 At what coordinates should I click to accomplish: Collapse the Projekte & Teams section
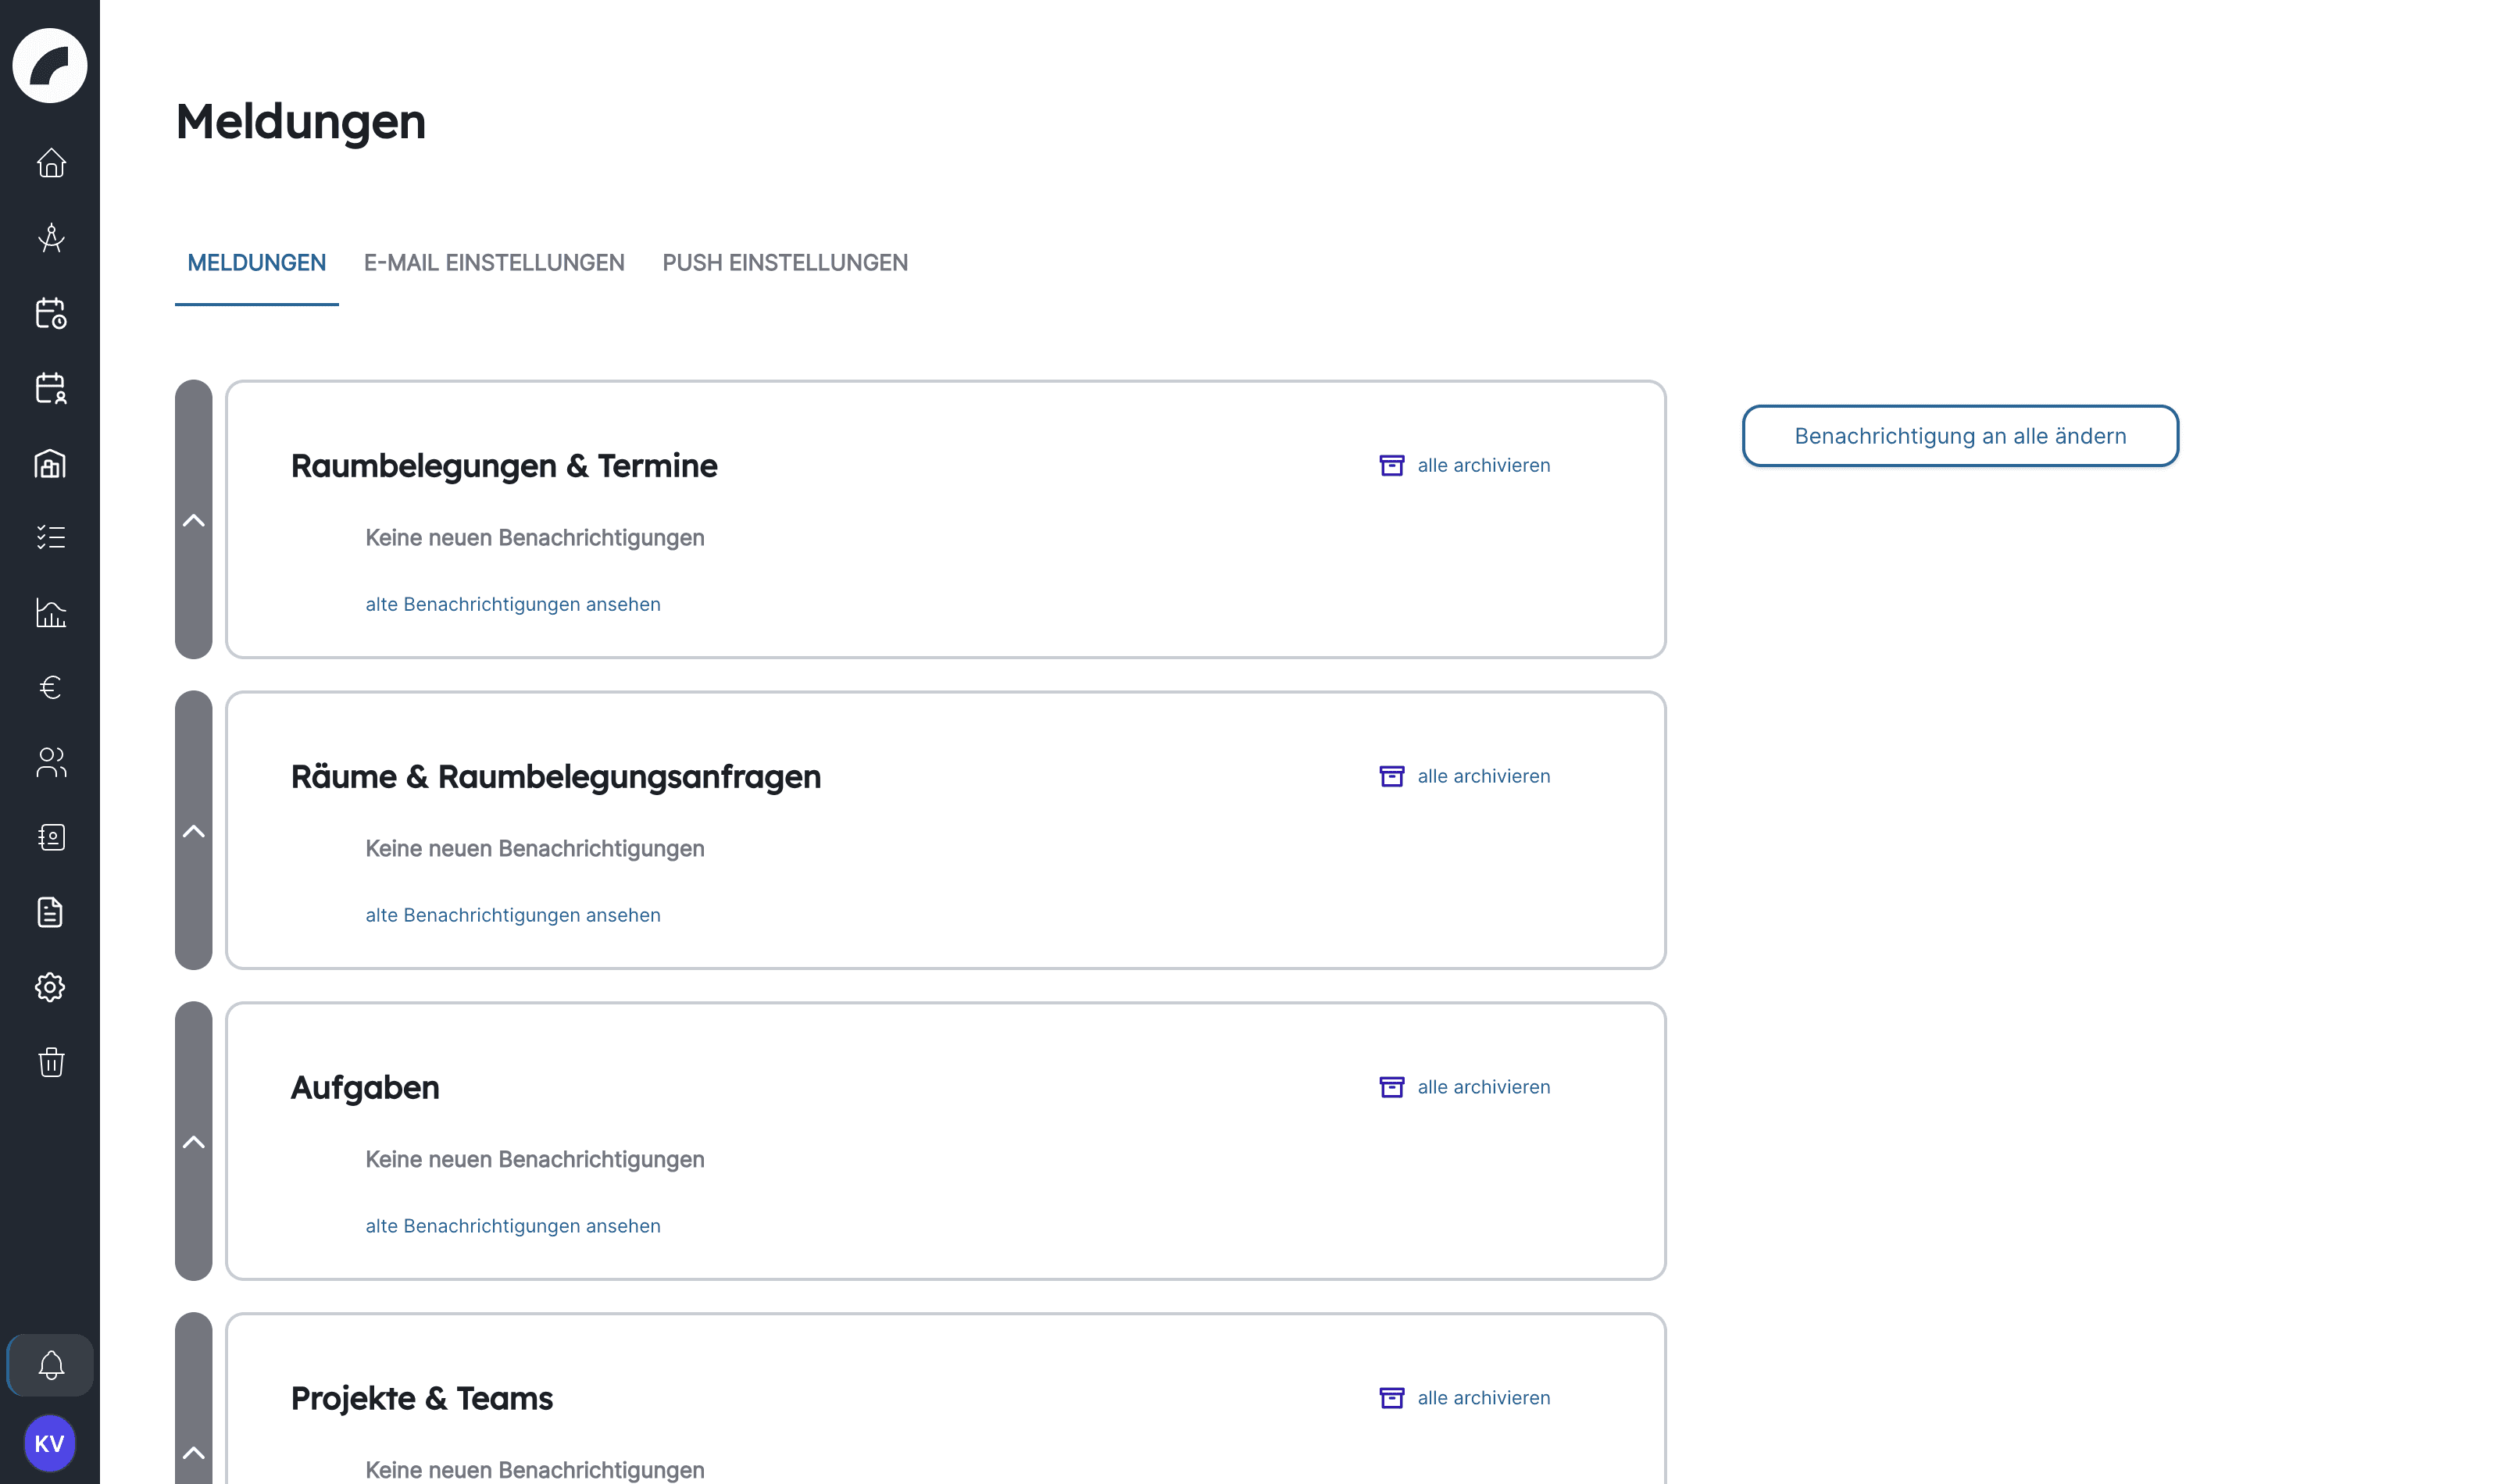pyautogui.click(x=194, y=1452)
